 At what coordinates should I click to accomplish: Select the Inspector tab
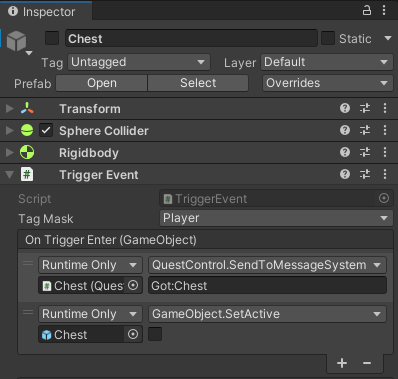(x=46, y=11)
